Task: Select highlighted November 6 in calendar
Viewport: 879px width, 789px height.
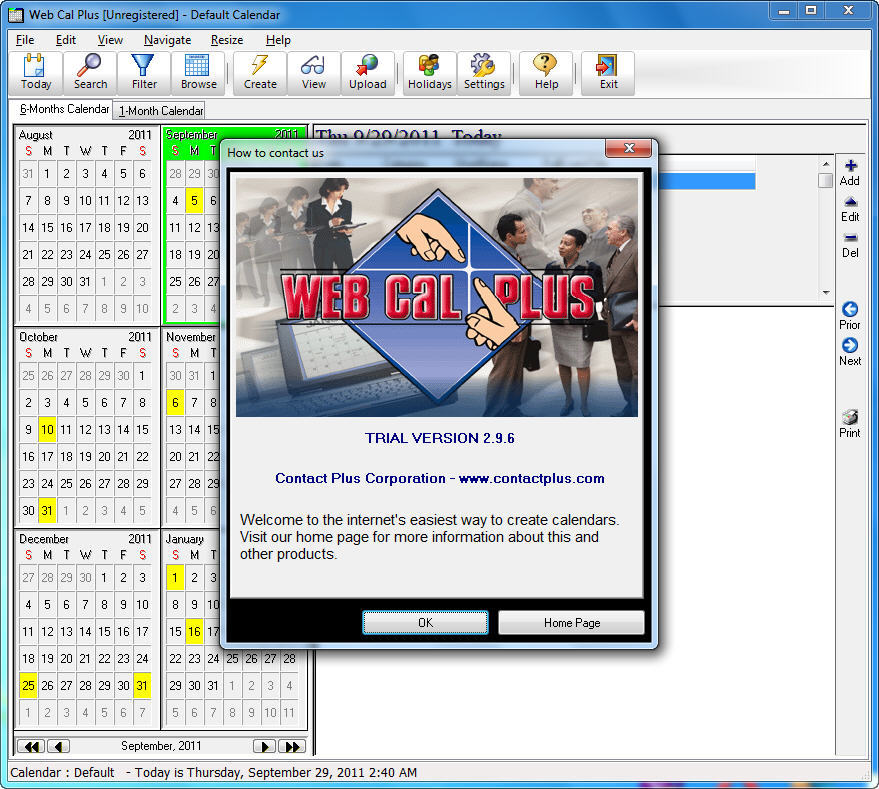Action: point(175,403)
